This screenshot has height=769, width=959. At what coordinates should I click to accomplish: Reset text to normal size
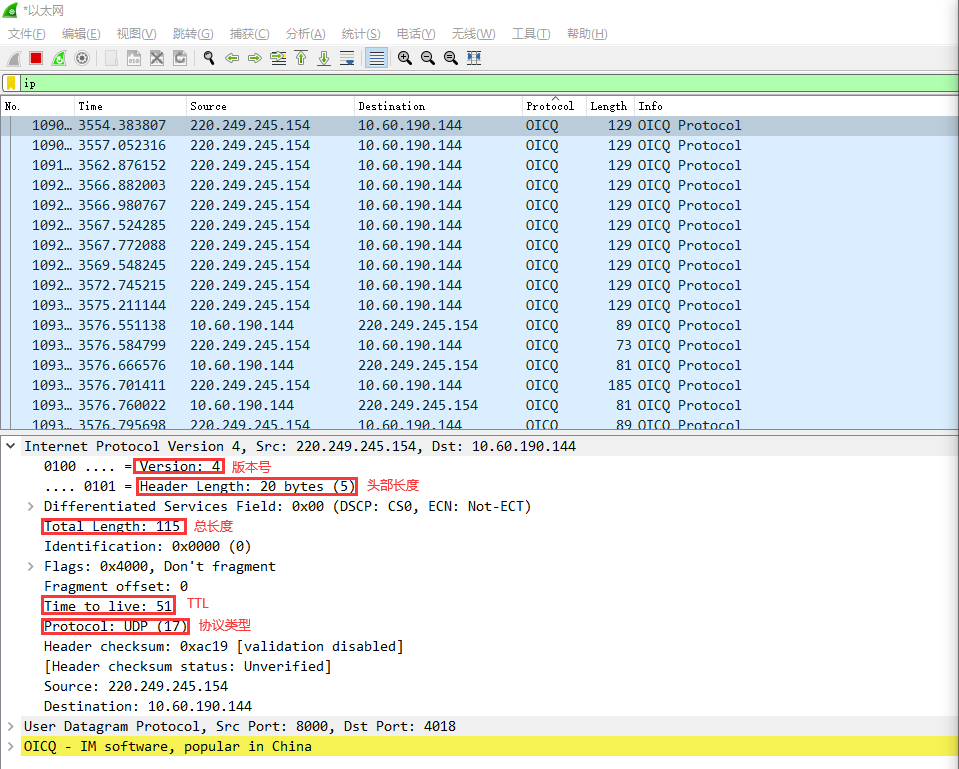451,58
